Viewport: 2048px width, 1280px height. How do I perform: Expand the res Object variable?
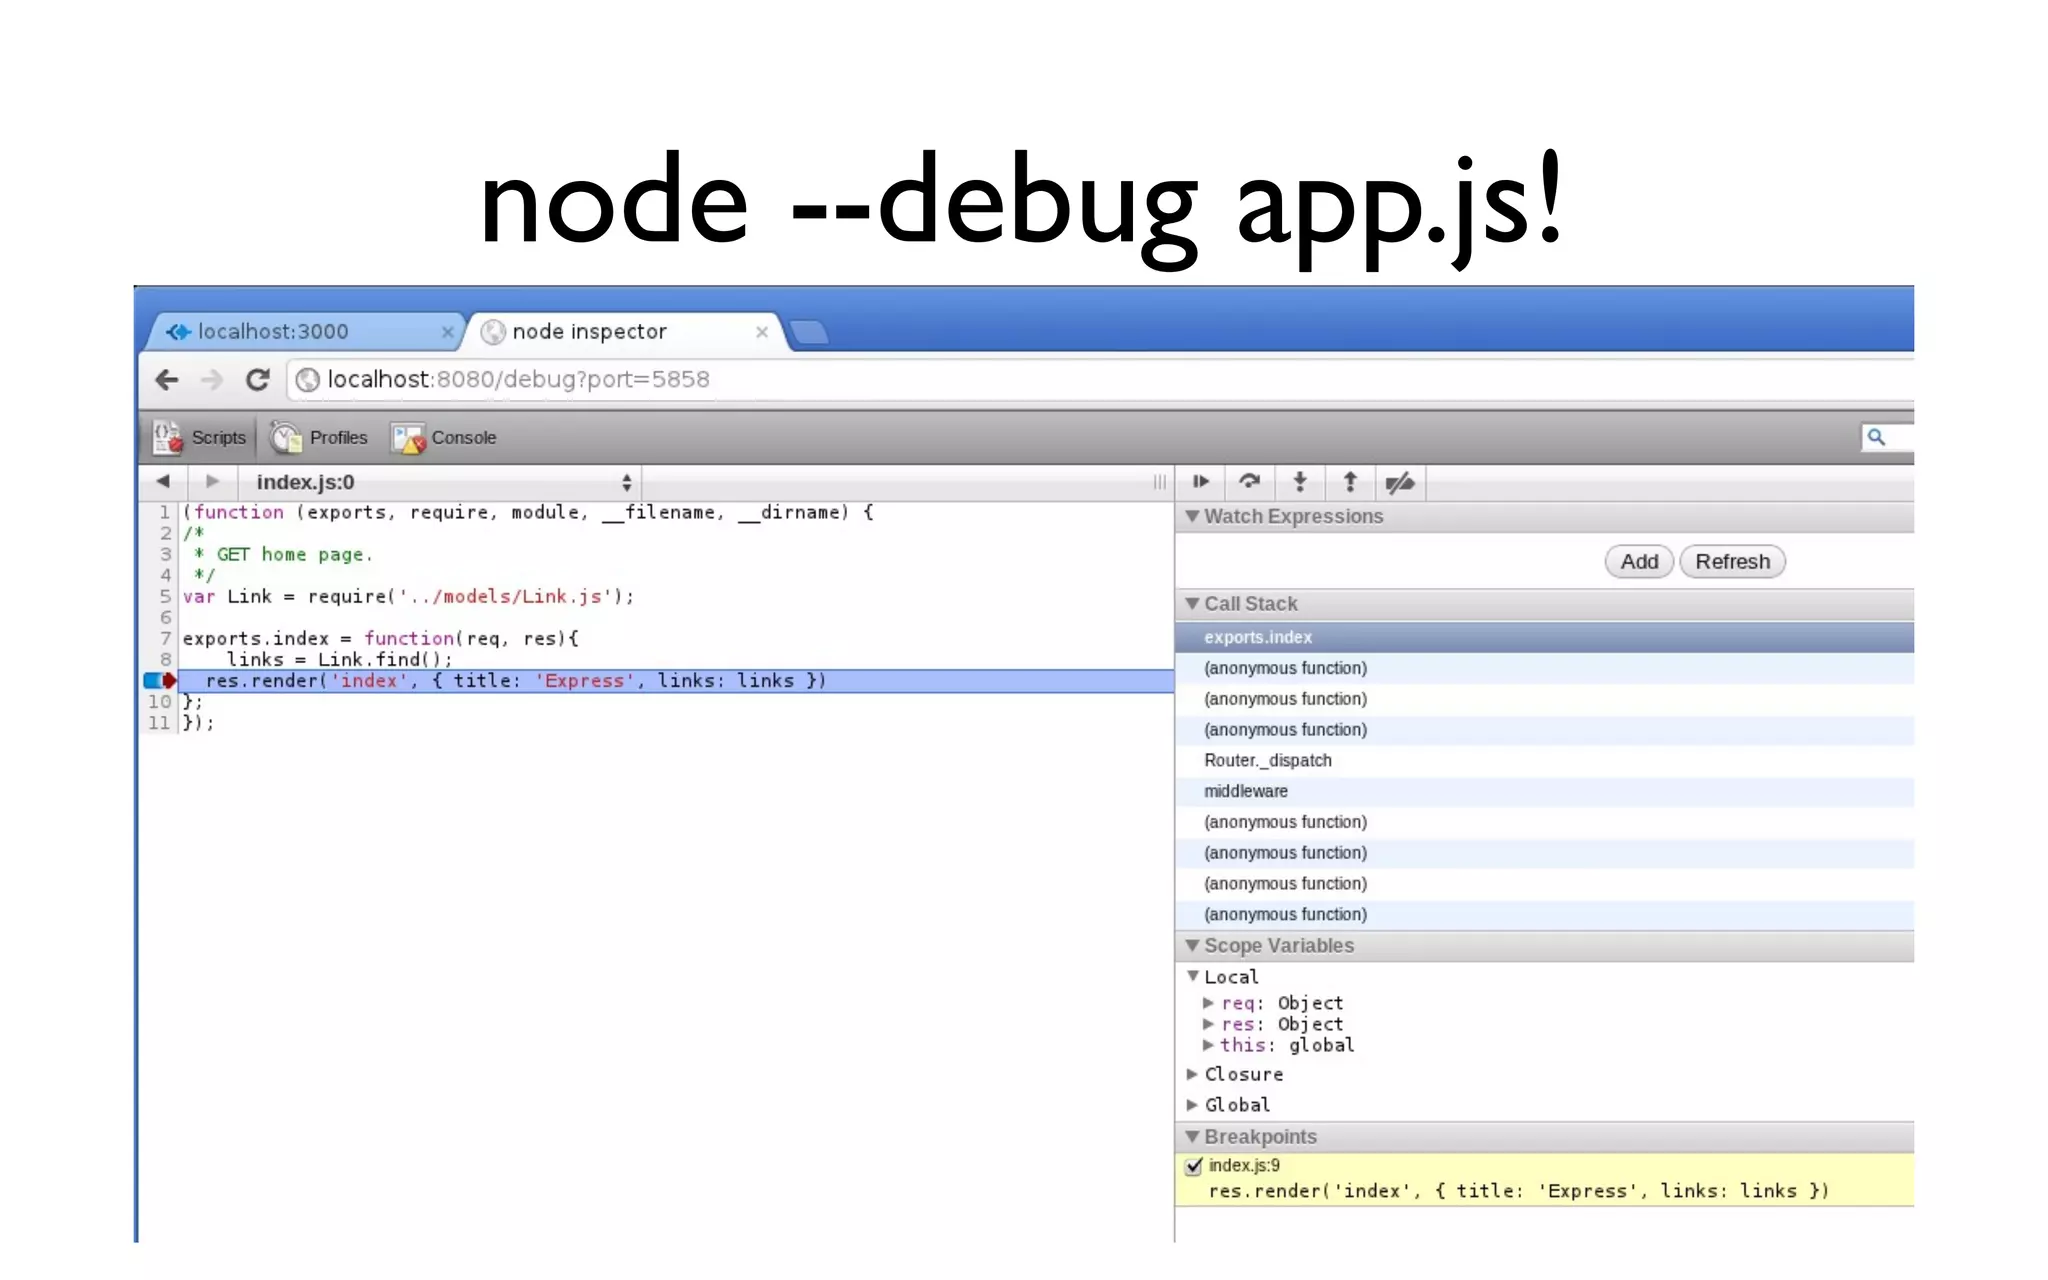[x=1208, y=1024]
